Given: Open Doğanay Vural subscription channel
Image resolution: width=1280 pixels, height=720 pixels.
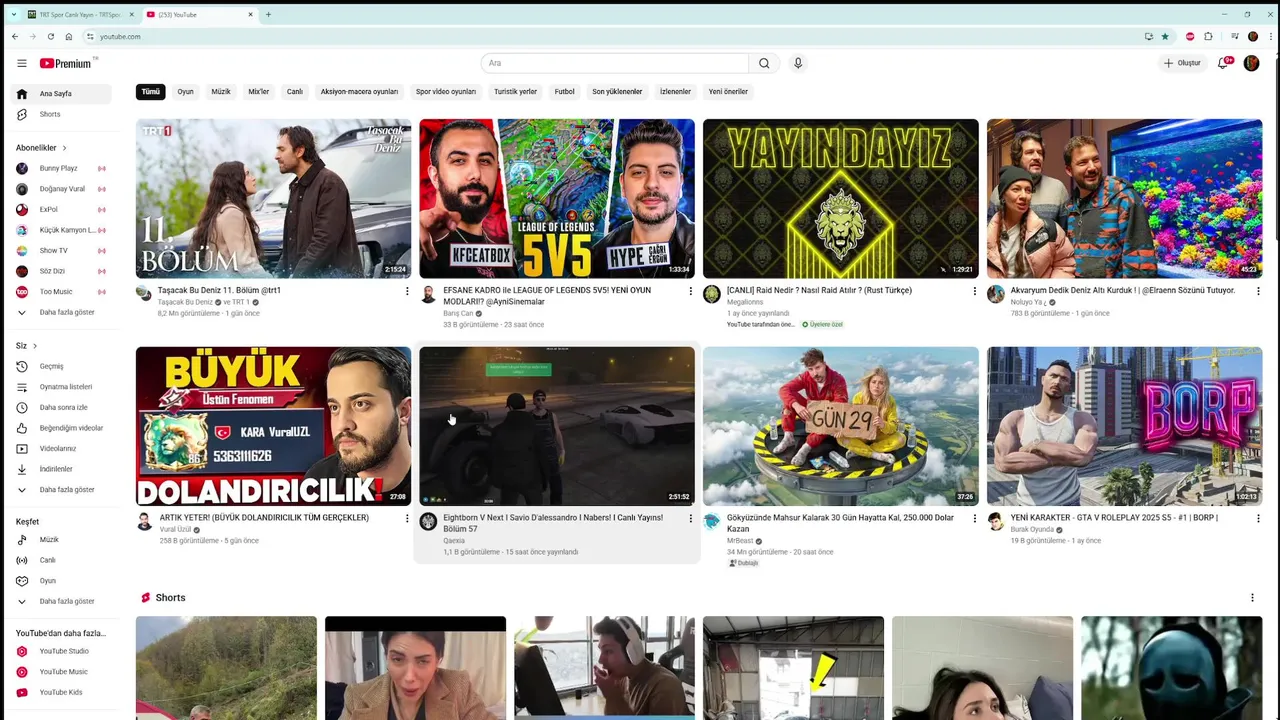Looking at the screenshot, I should (61, 189).
